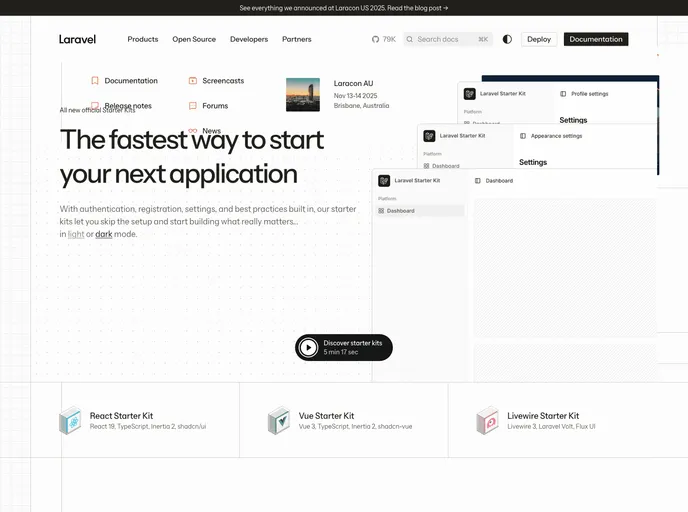688x512 pixels.
Task: Open the Open Source menu
Action: pyautogui.click(x=194, y=39)
